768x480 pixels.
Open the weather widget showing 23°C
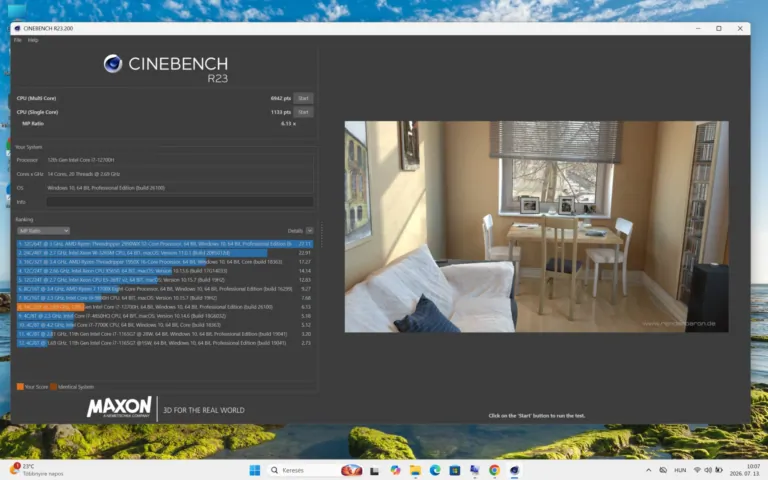tap(37, 470)
